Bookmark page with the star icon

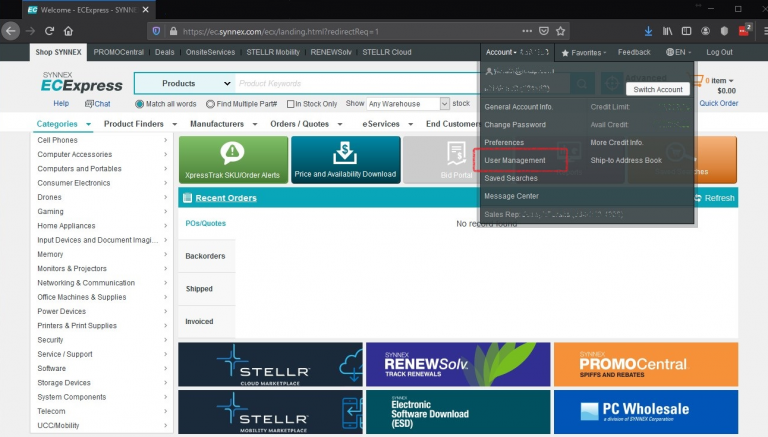(x=561, y=31)
